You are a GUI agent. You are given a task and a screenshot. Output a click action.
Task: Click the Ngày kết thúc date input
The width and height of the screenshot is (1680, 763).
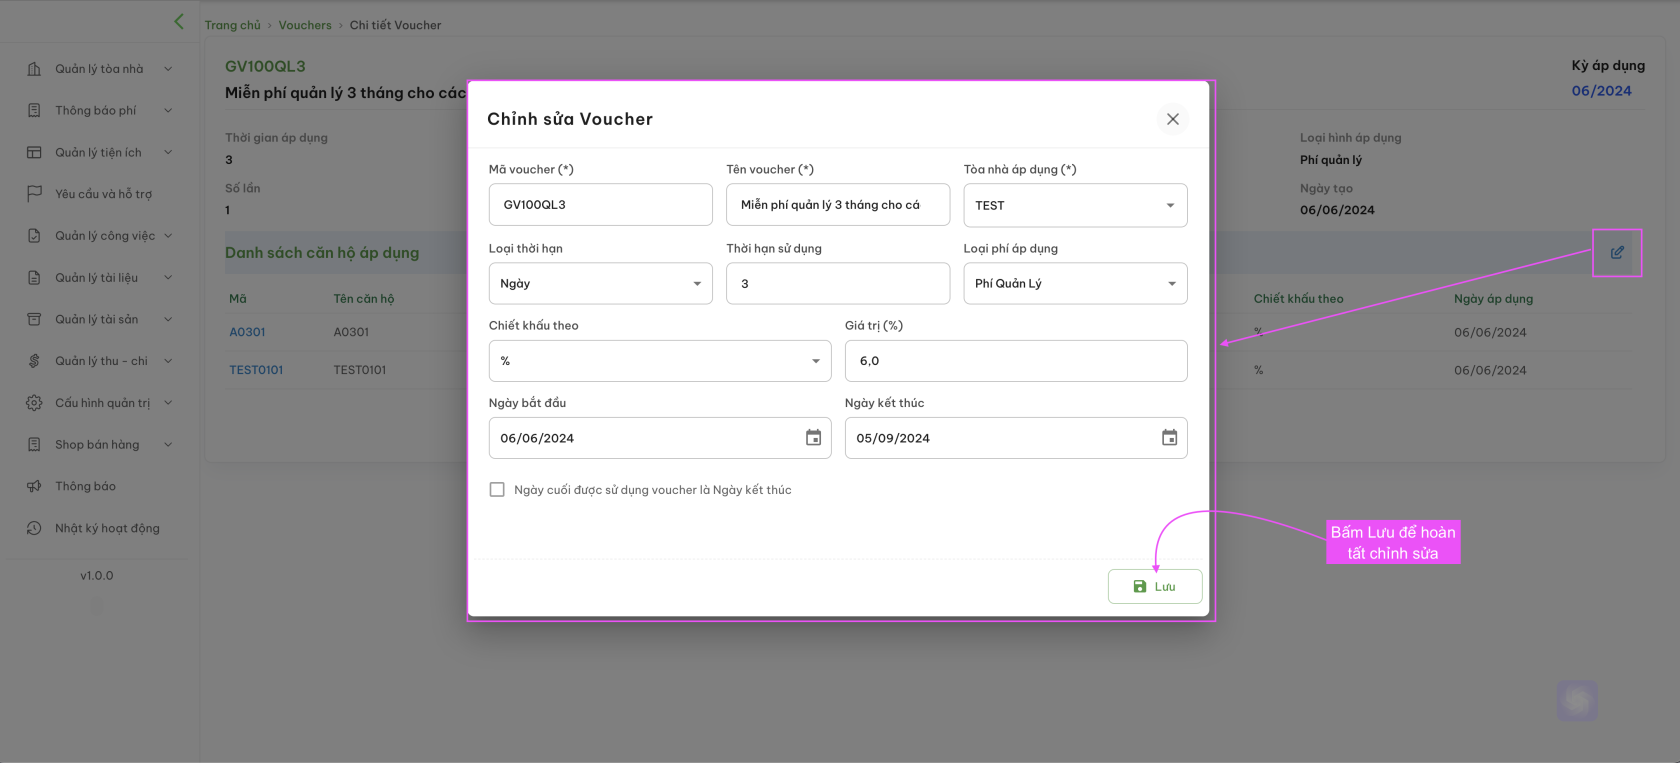[x=1016, y=438]
